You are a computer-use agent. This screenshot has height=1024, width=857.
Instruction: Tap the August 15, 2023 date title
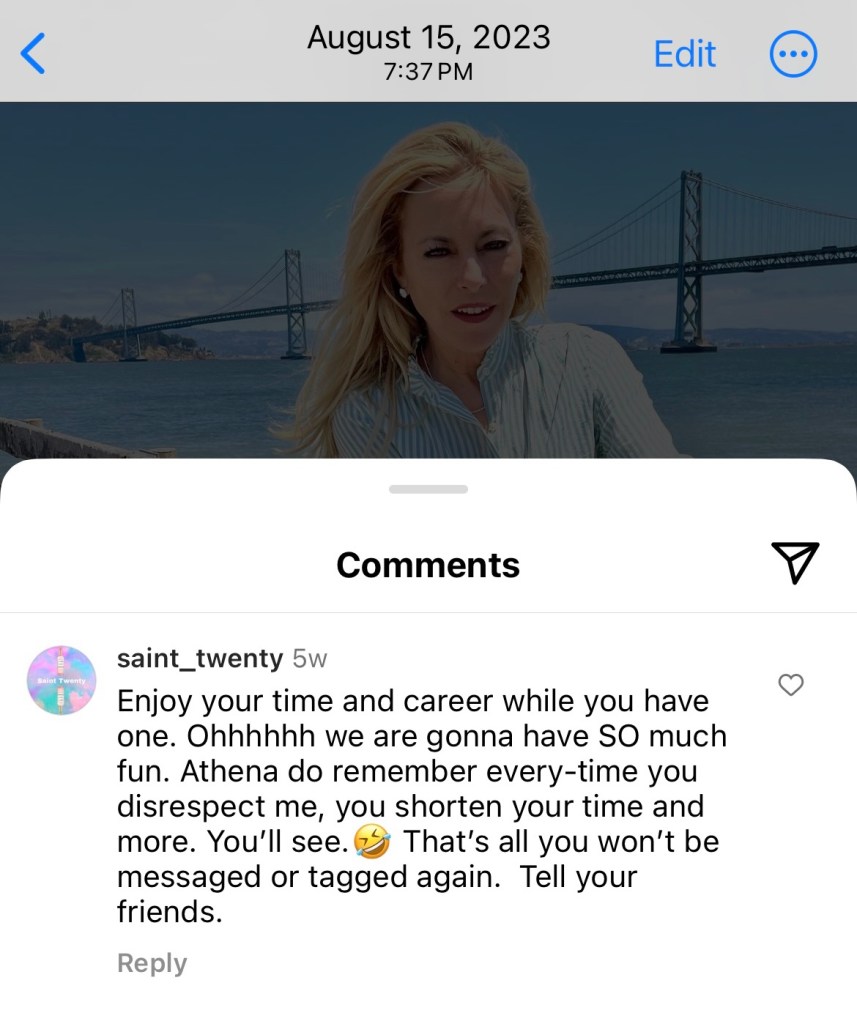coord(428,38)
